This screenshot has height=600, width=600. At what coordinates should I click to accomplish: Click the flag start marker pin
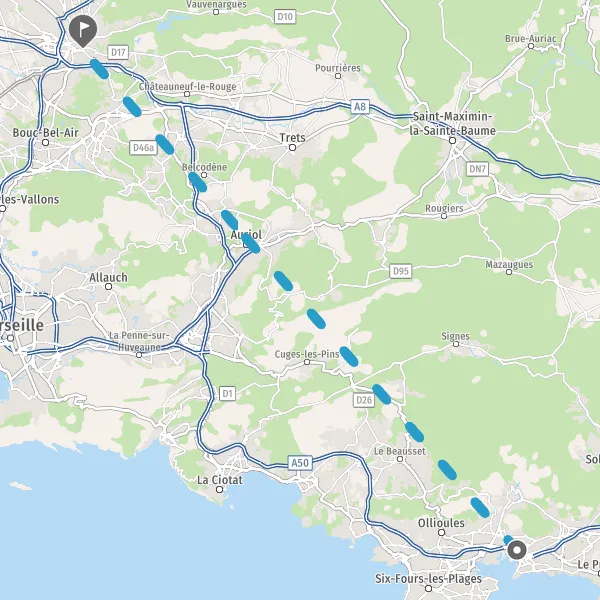coord(83,31)
